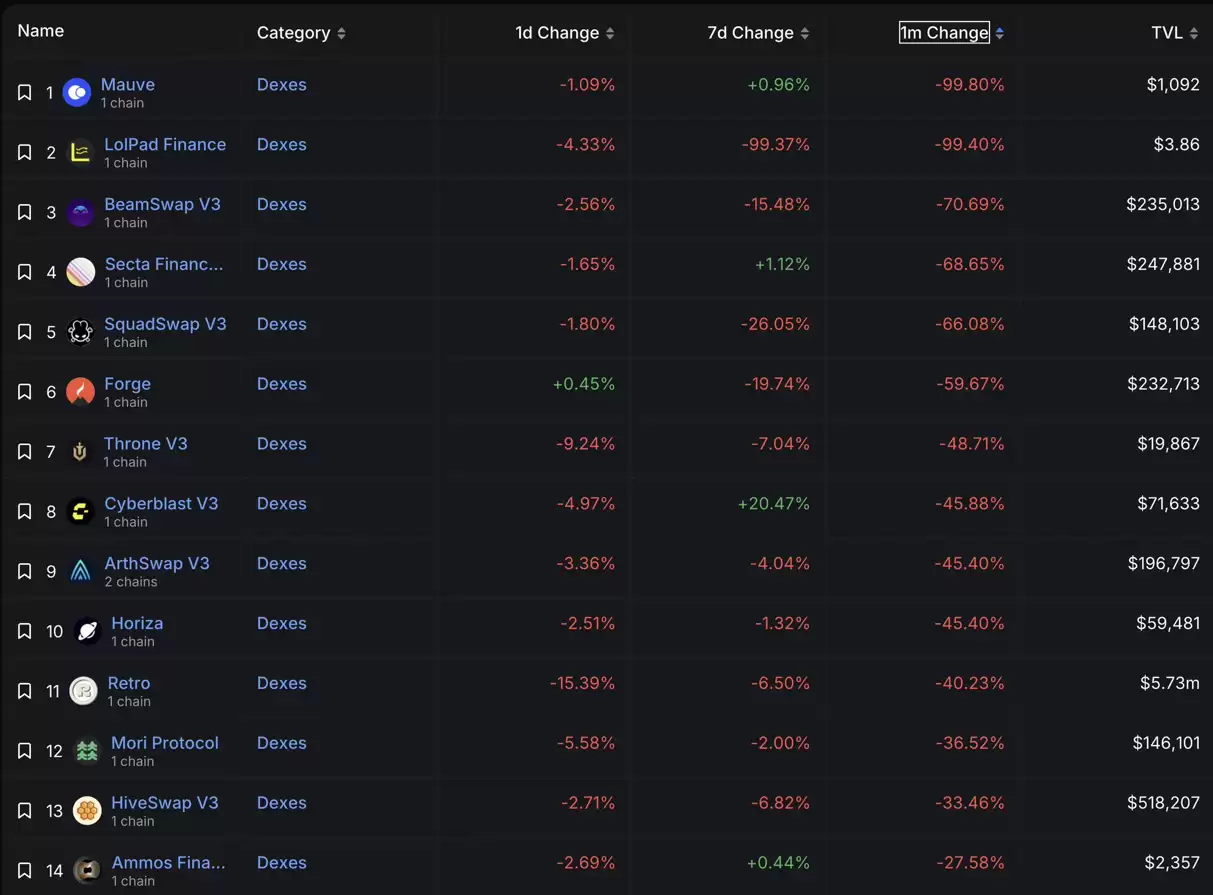Click the BeamSwap V3 logo icon

[80, 212]
